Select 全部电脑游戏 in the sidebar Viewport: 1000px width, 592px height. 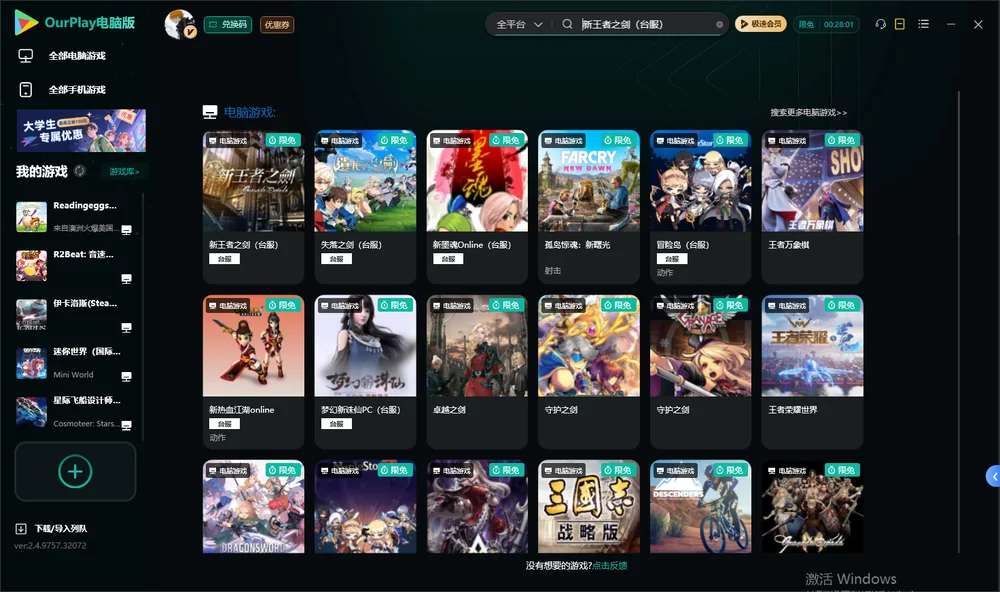pyautogui.click(x=62, y=56)
